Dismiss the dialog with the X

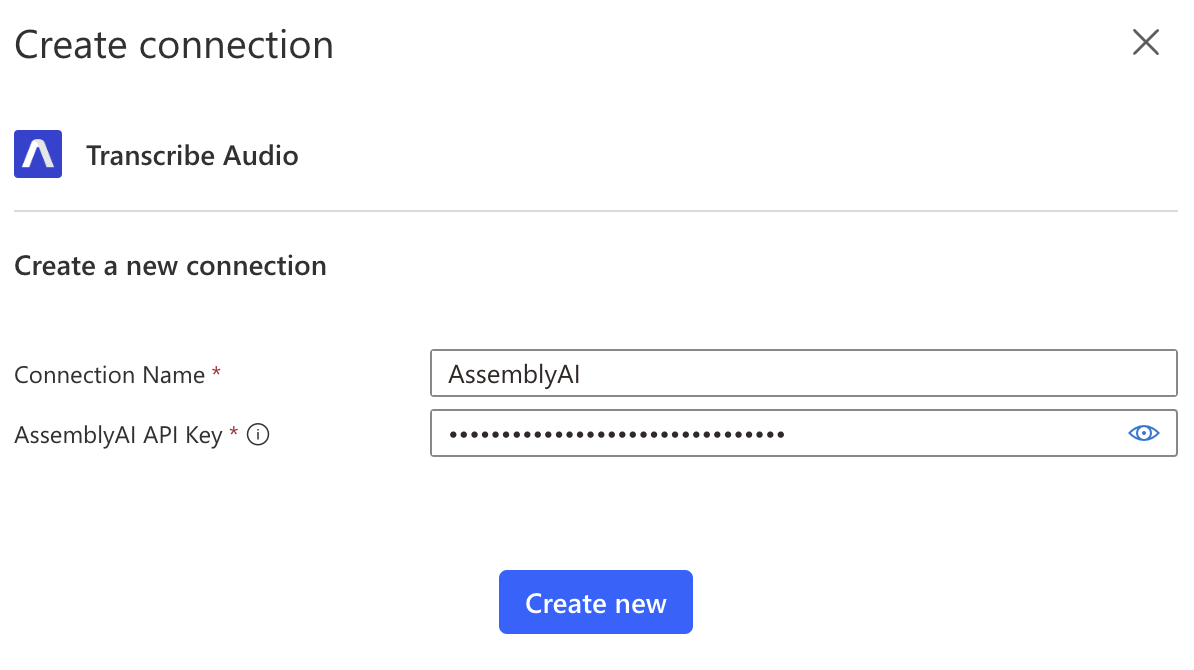point(1146,42)
